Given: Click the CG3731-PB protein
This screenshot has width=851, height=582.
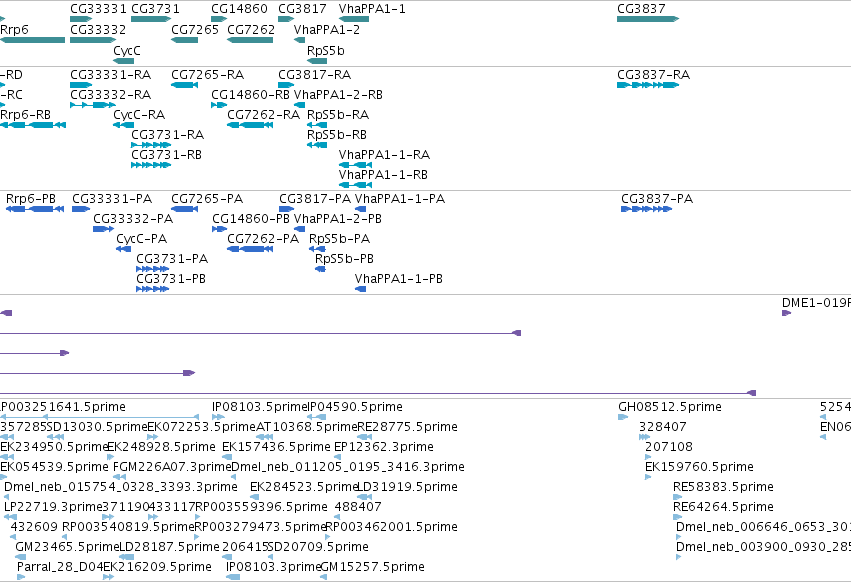Looking at the screenshot, I should [x=153, y=289].
